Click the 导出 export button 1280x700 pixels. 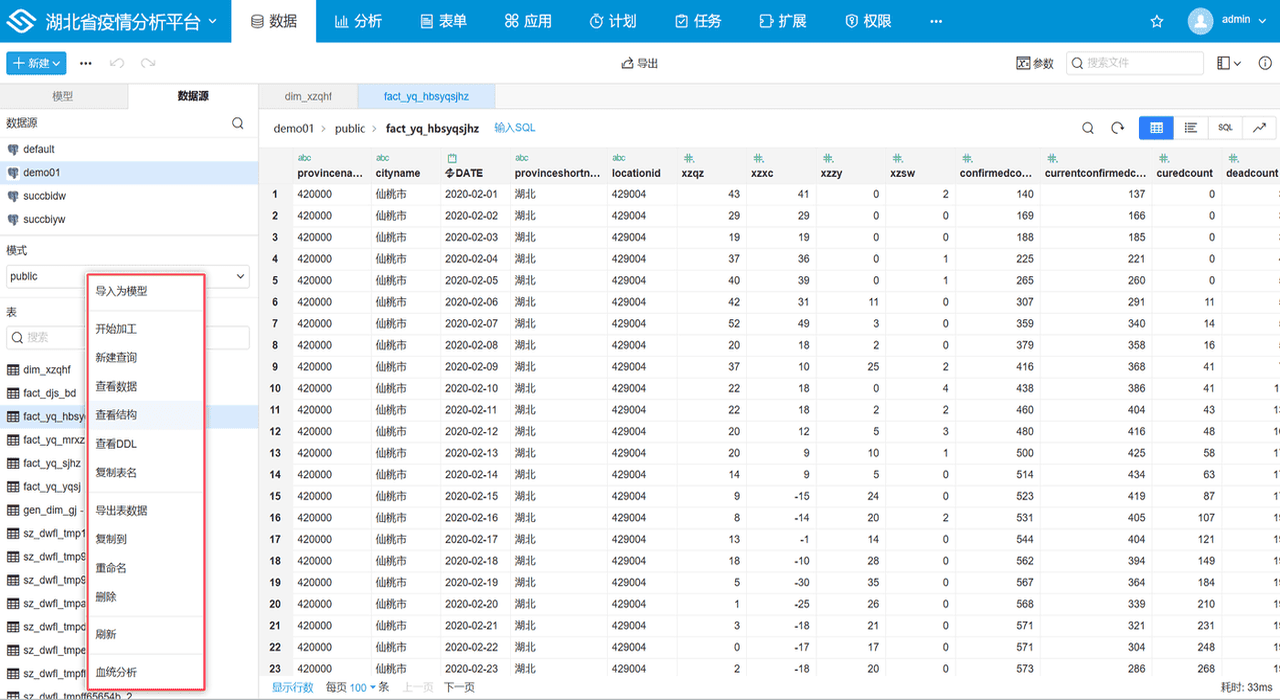point(640,63)
